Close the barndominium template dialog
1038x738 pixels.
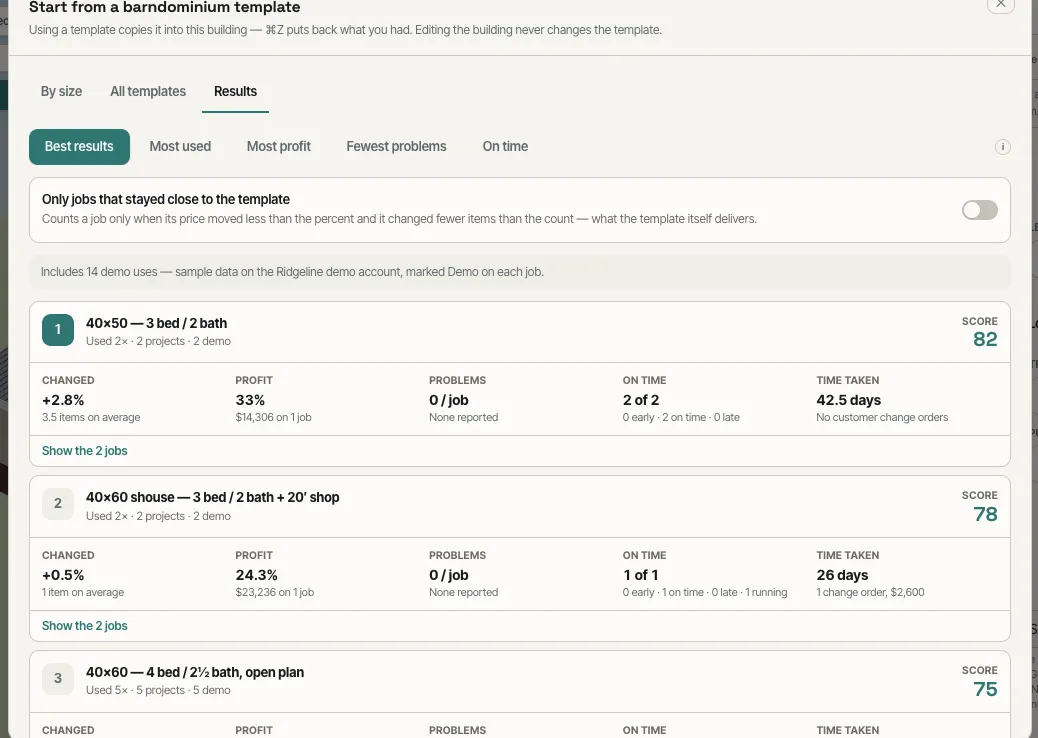coord(1000,4)
